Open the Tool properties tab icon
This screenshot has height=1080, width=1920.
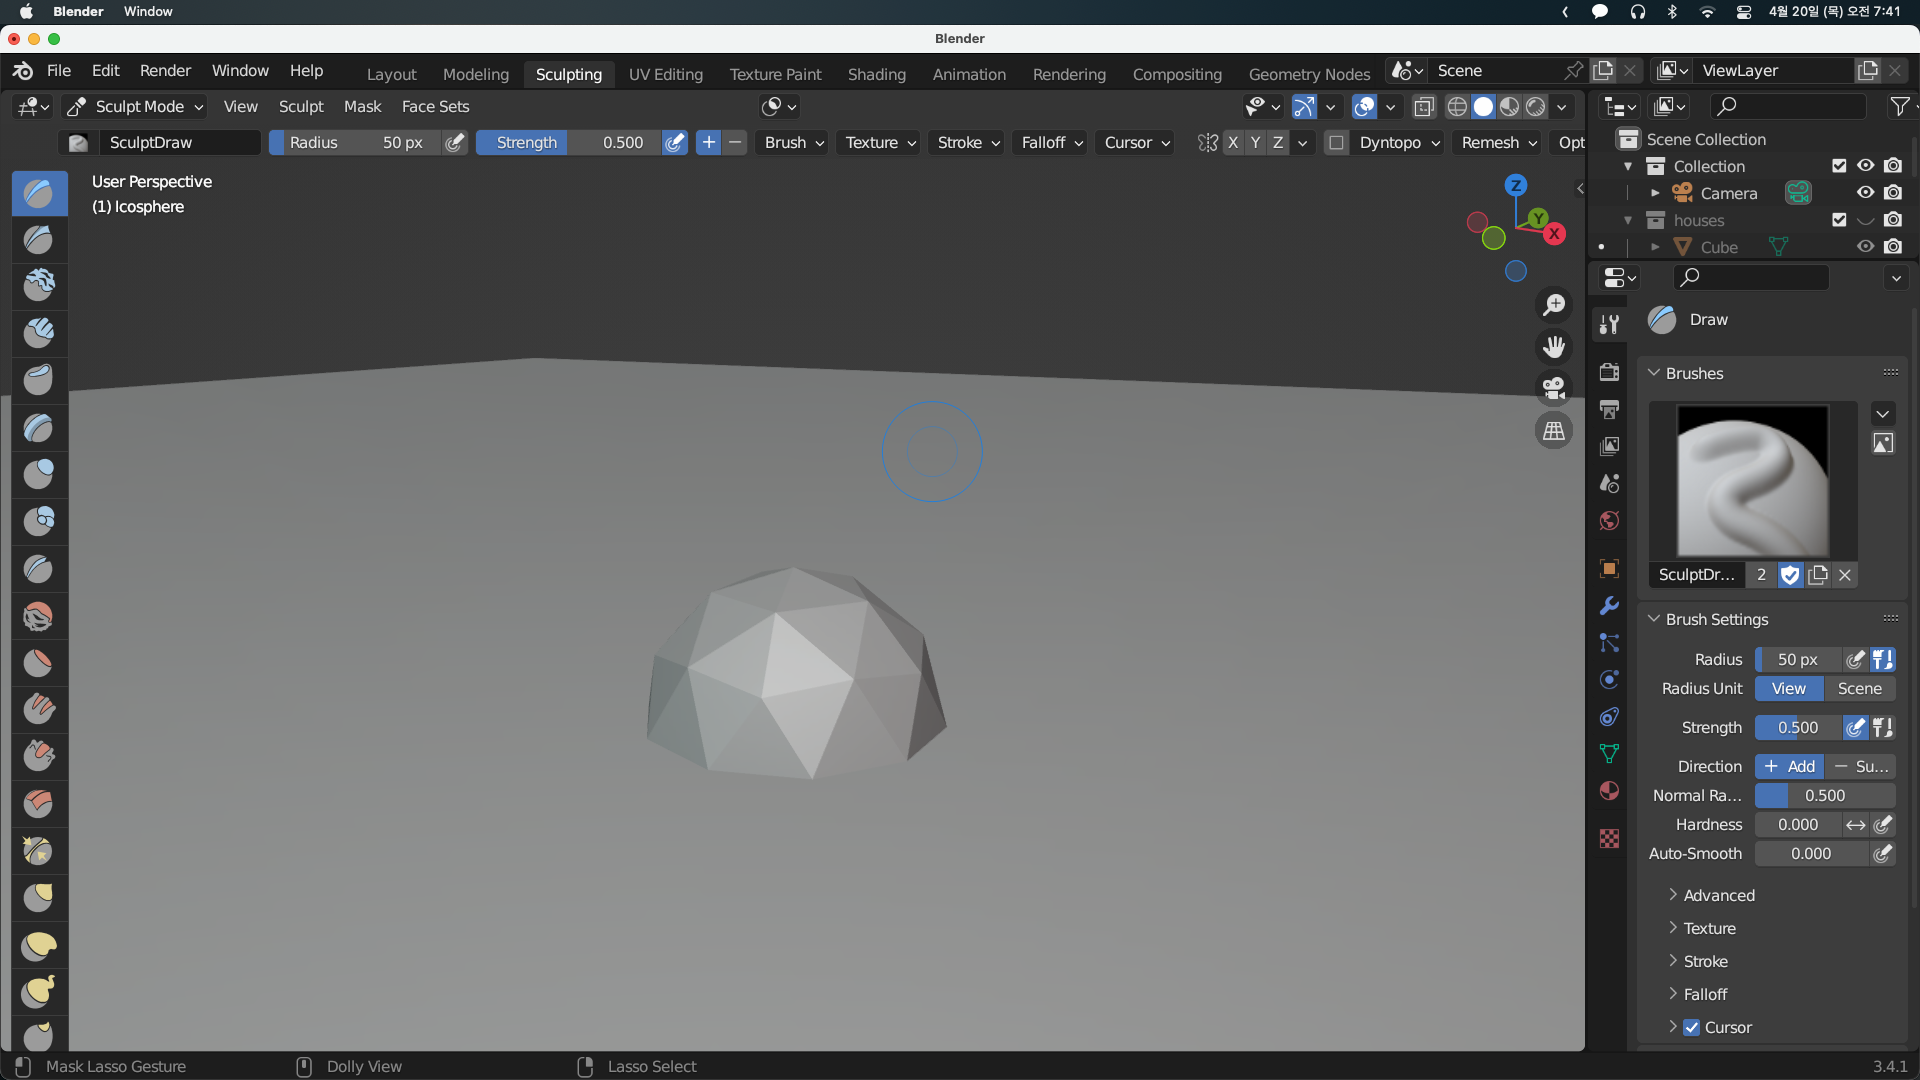1609,324
